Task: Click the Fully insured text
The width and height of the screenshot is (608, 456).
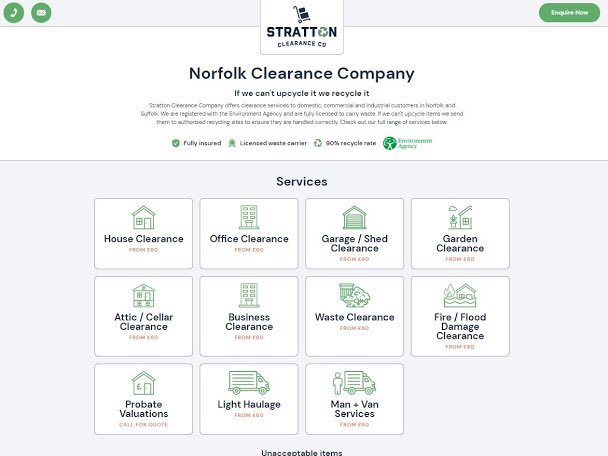Action: tap(202, 143)
